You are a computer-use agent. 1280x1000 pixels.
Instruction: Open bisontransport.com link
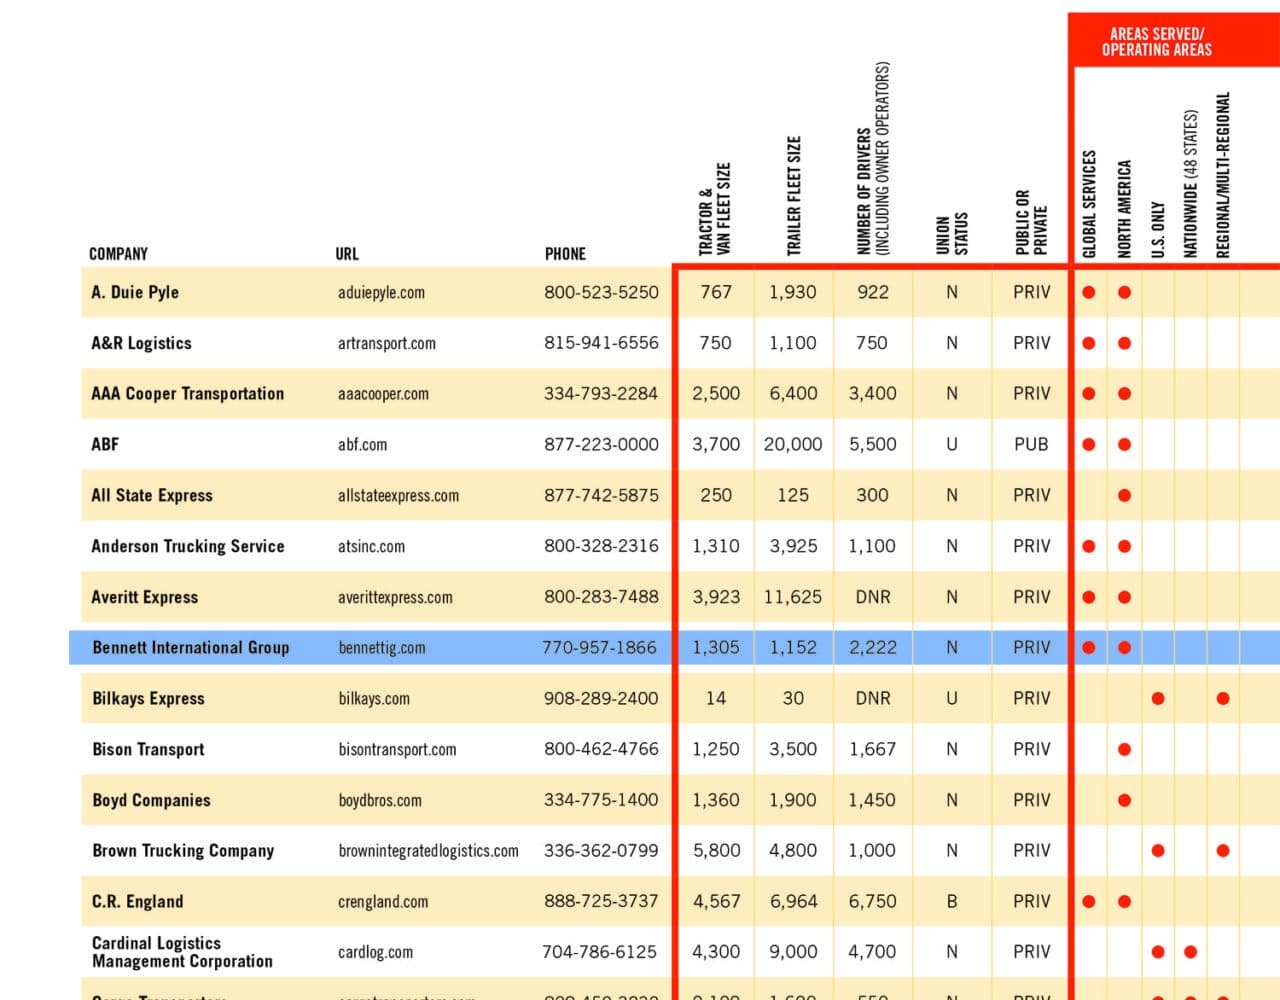tap(397, 750)
